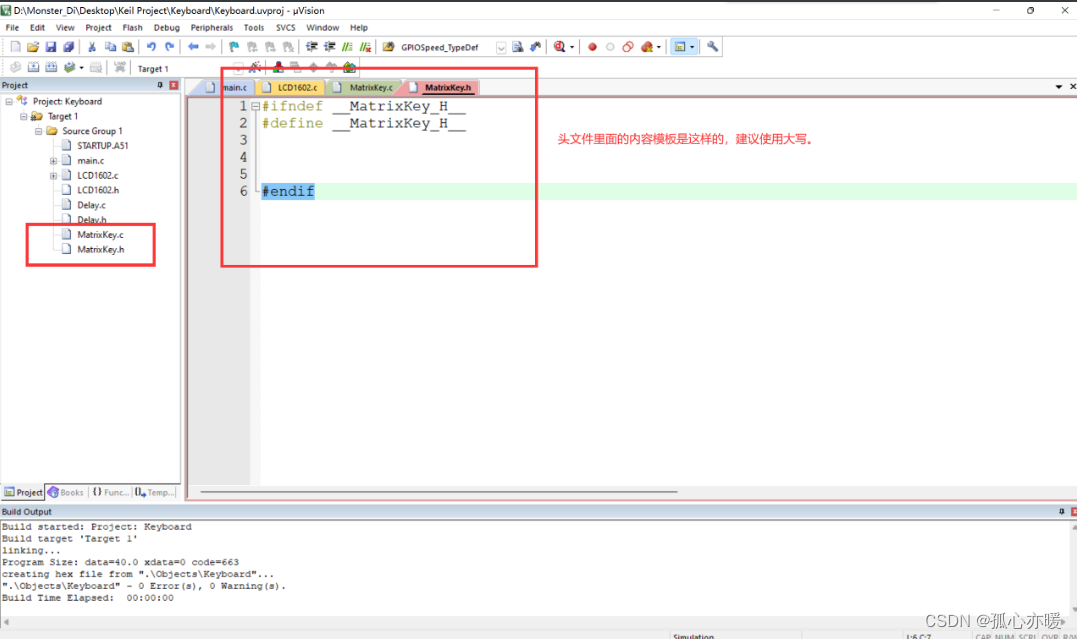Open the editor tab list dropdown arrow
Viewport: 1077px width, 639px height.
pos(1058,87)
